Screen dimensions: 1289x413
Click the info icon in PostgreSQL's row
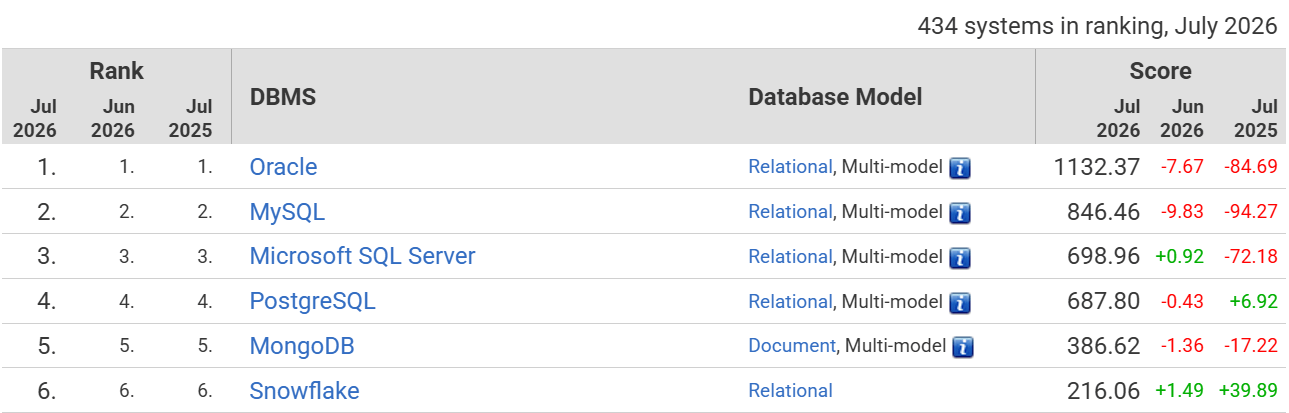961,302
